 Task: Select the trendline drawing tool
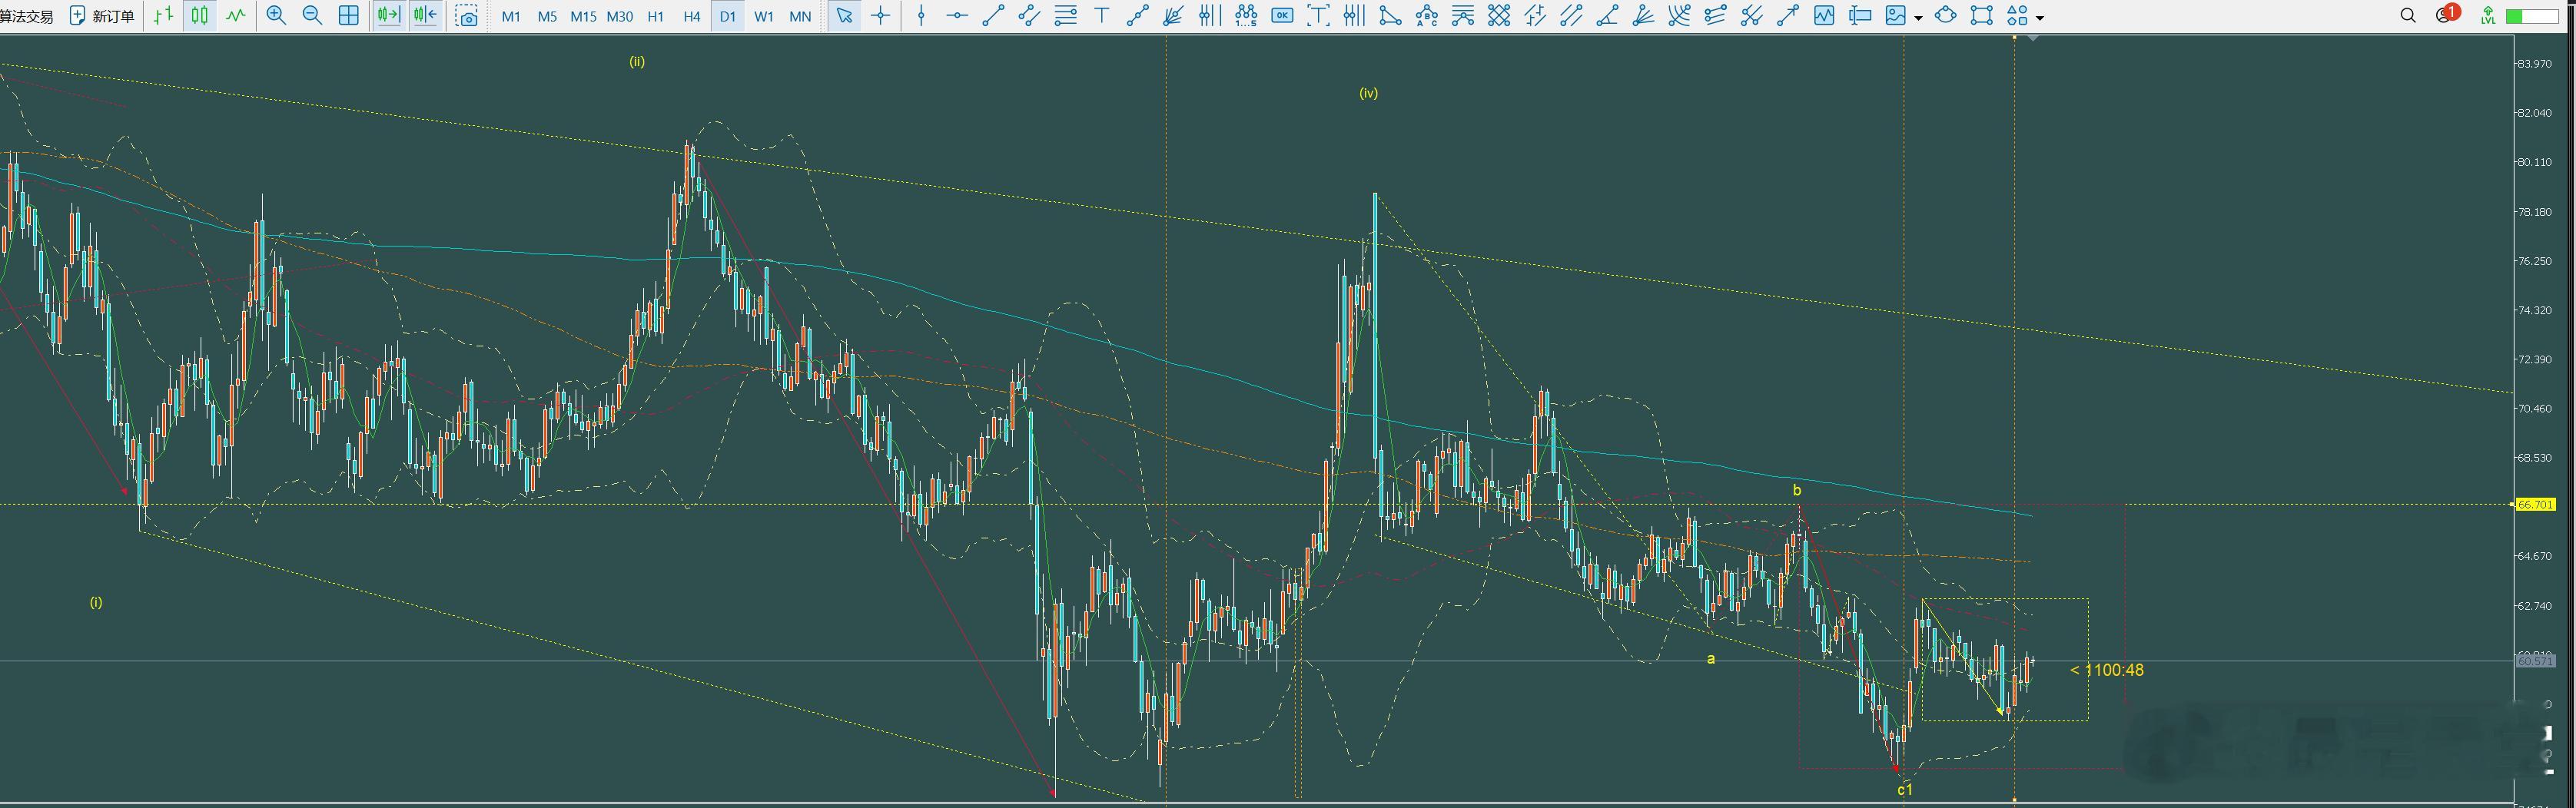click(x=993, y=16)
